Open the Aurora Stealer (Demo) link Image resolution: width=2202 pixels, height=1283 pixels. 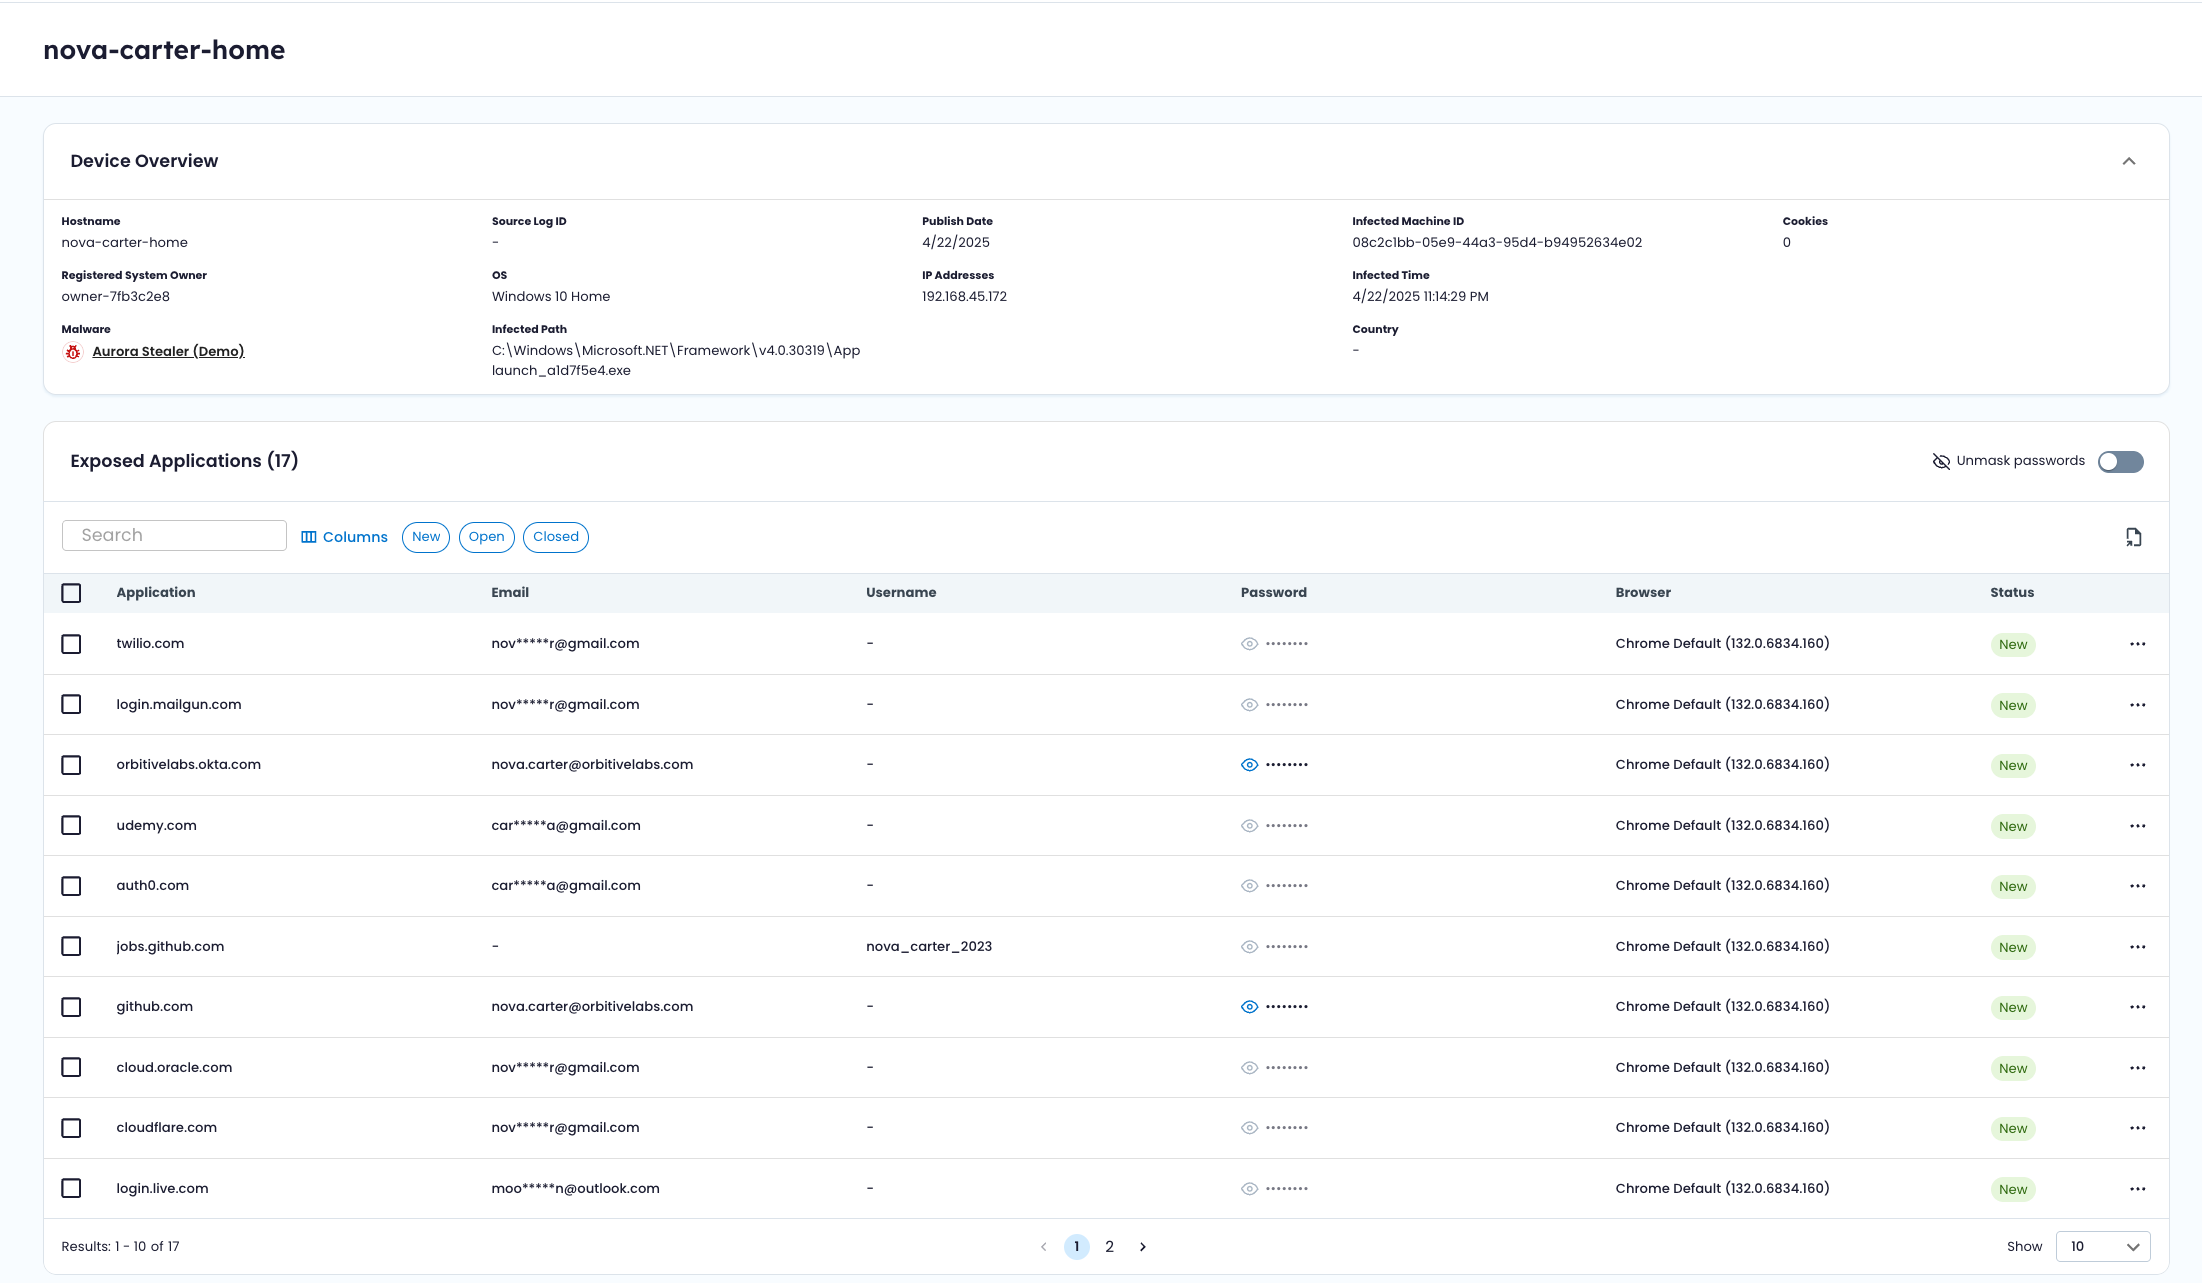tap(168, 351)
